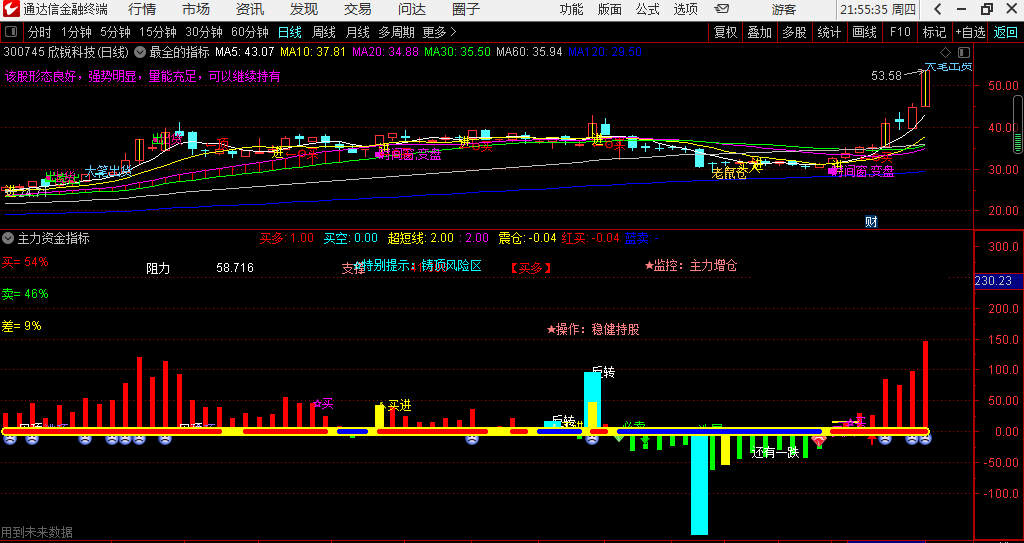The image size is (1024, 543).
Task: Click the ★监控: 主力增仓 text
Action: coord(691,266)
